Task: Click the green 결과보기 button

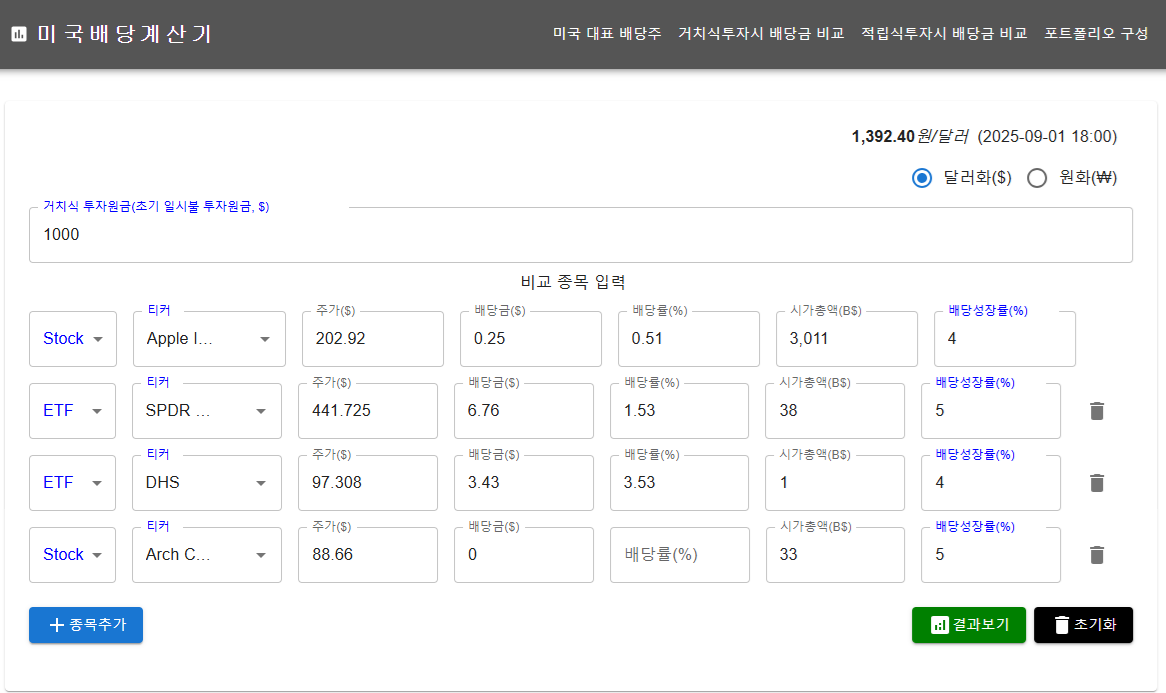Action: tap(968, 625)
